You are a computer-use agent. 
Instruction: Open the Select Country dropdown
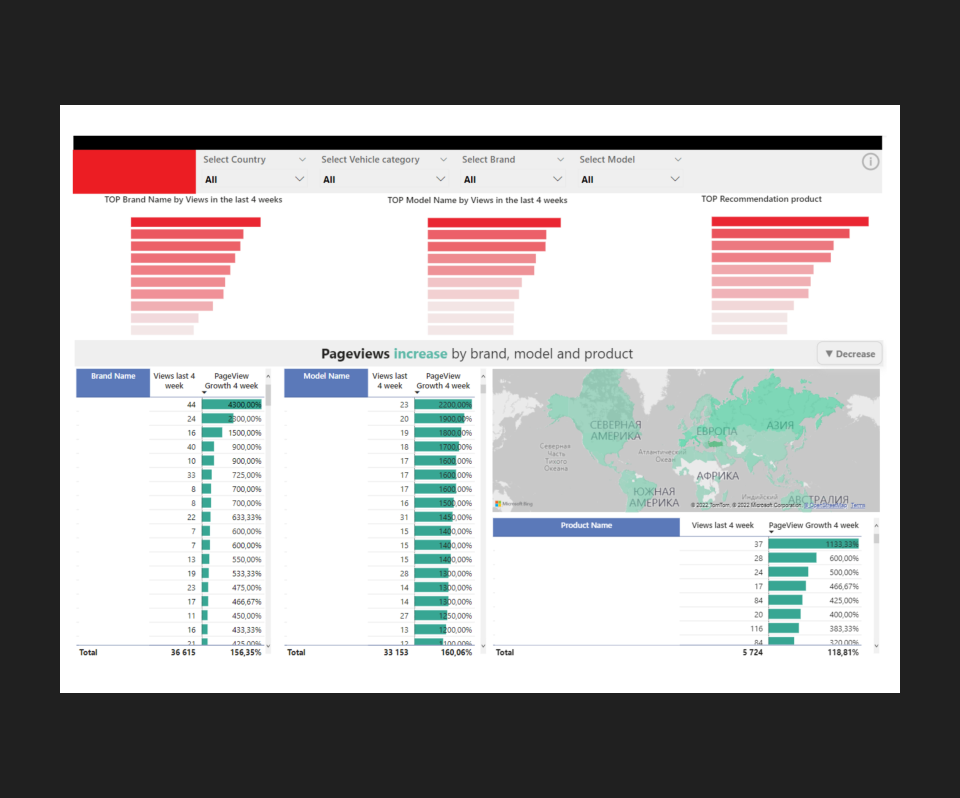(298, 180)
